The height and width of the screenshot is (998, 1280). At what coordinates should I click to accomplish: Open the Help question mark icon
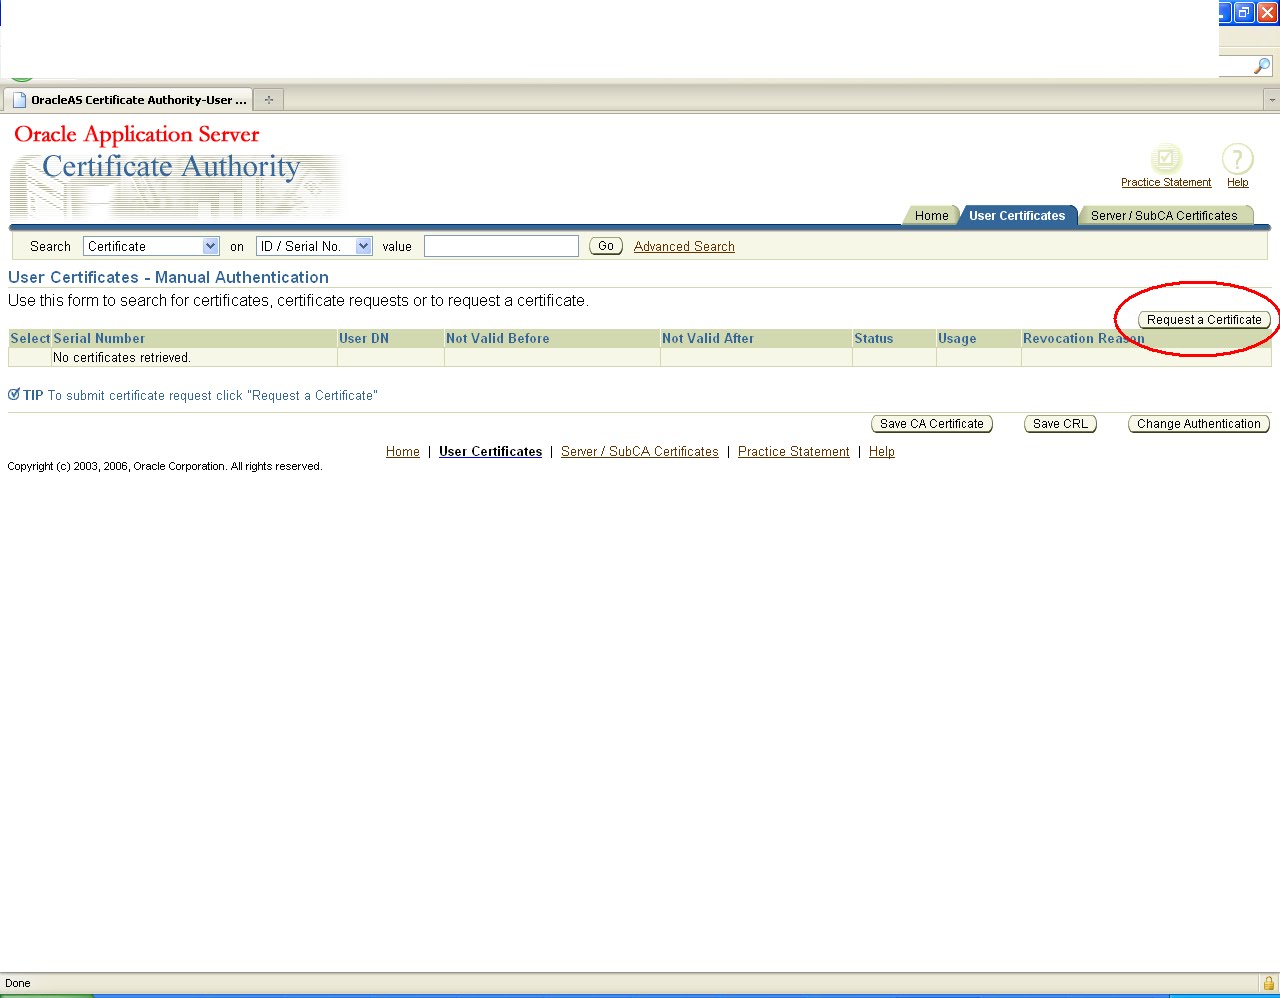(x=1238, y=159)
